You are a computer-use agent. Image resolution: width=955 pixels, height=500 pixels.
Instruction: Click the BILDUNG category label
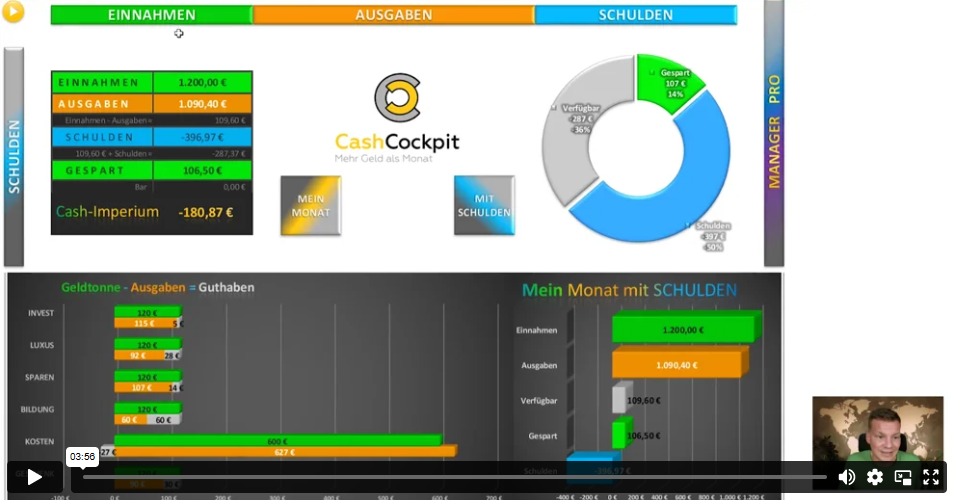(x=37, y=409)
